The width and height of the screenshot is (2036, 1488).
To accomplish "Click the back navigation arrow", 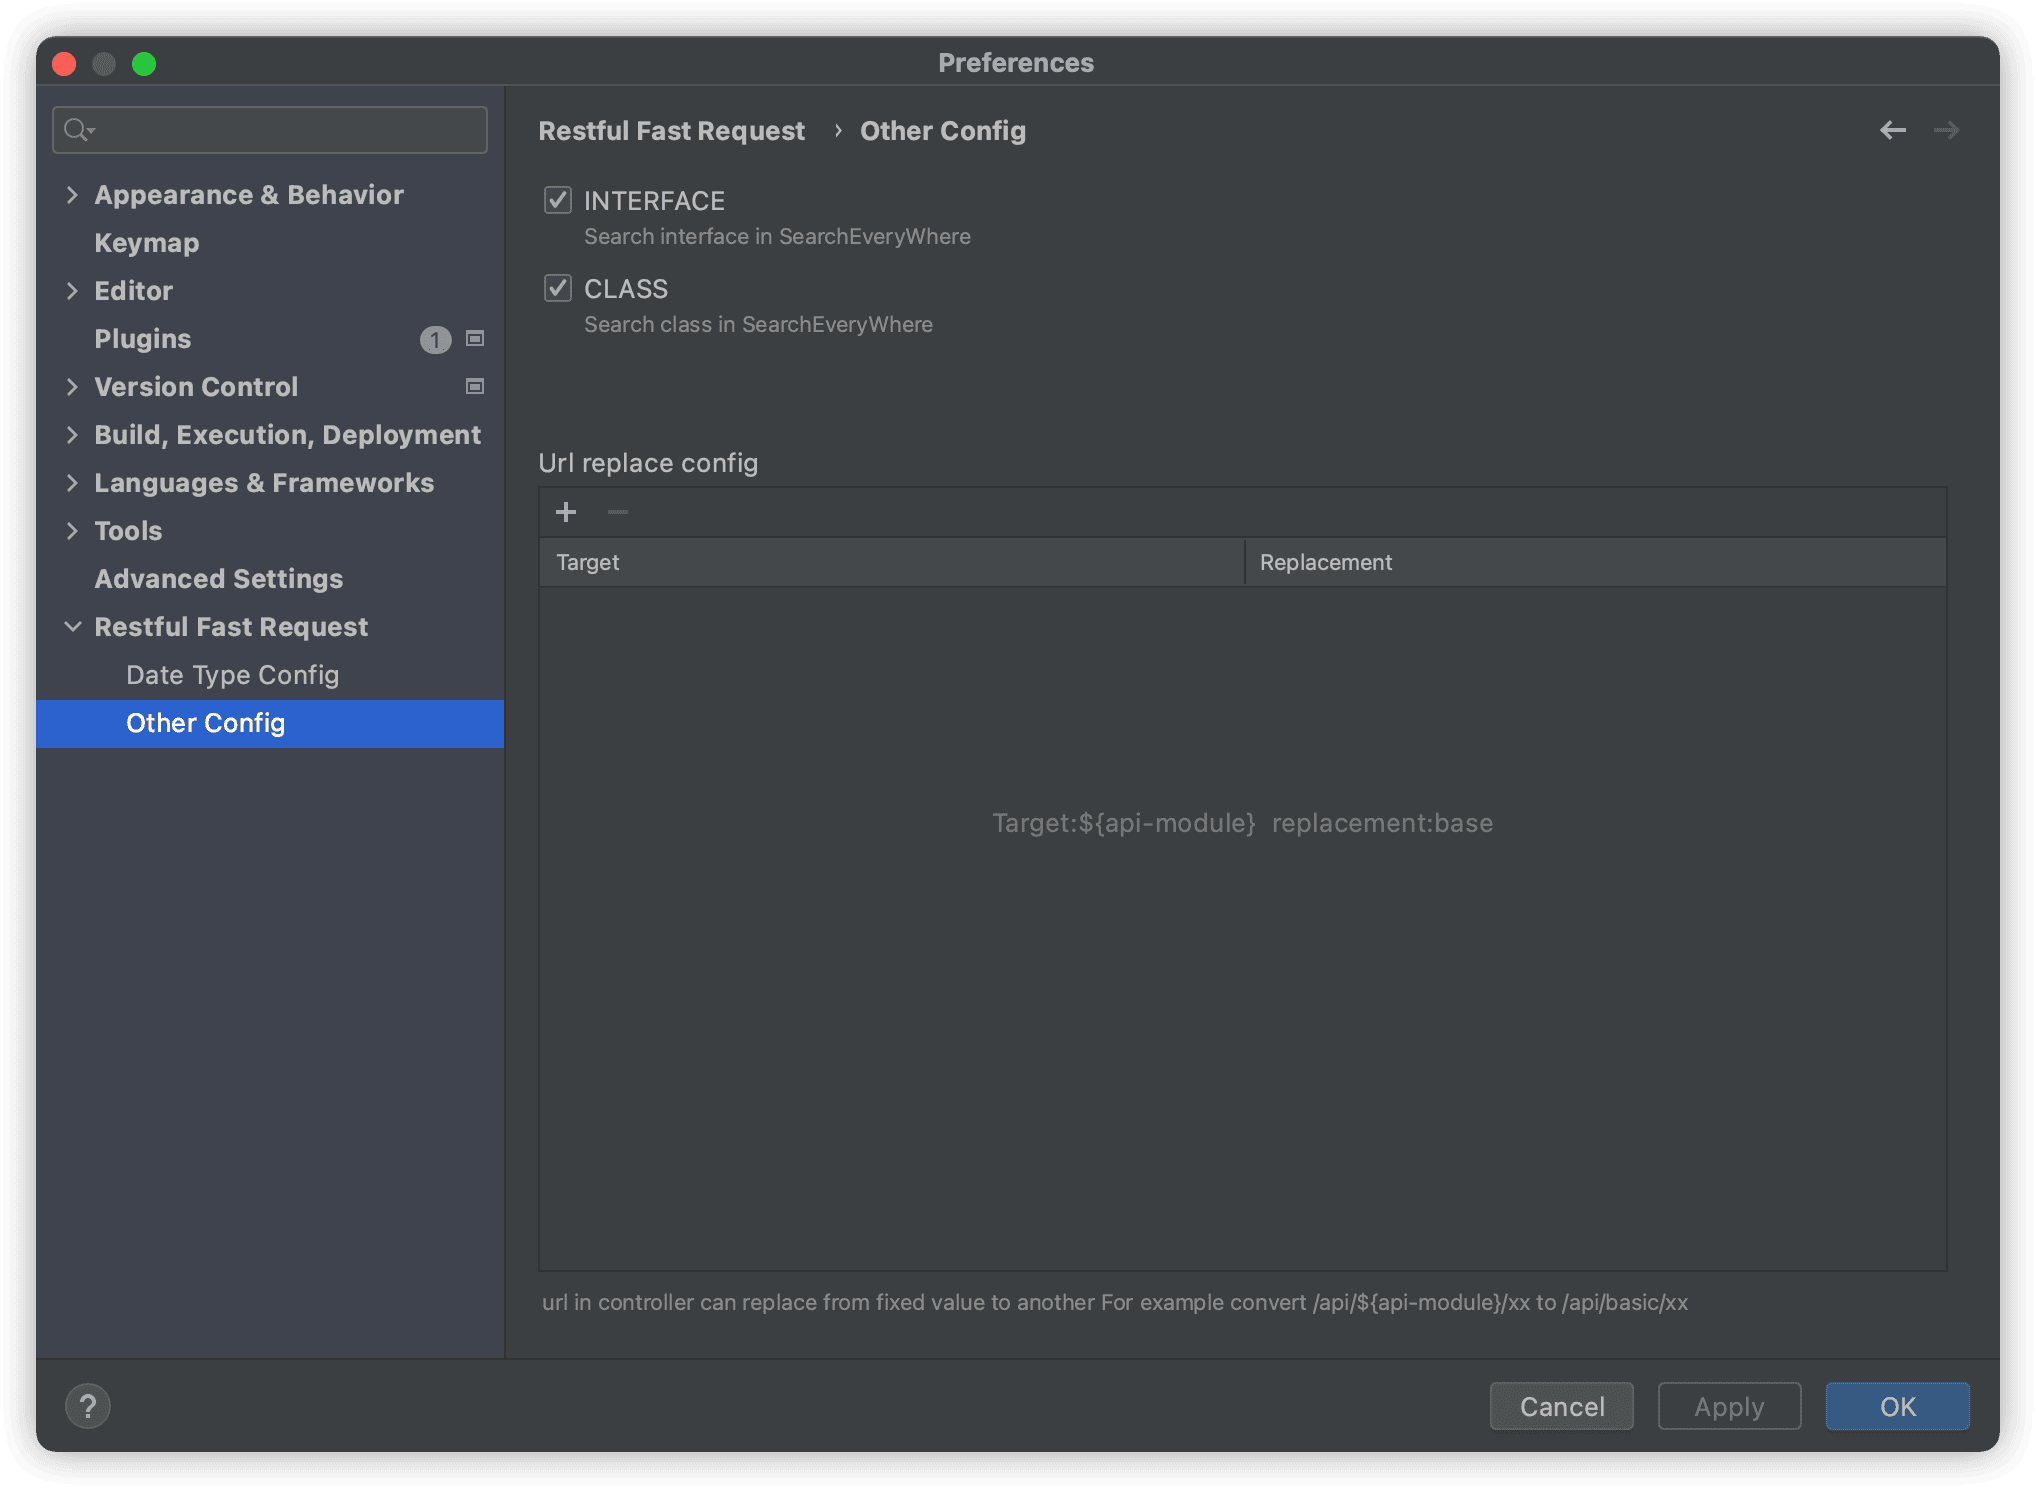I will [x=1892, y=131].
